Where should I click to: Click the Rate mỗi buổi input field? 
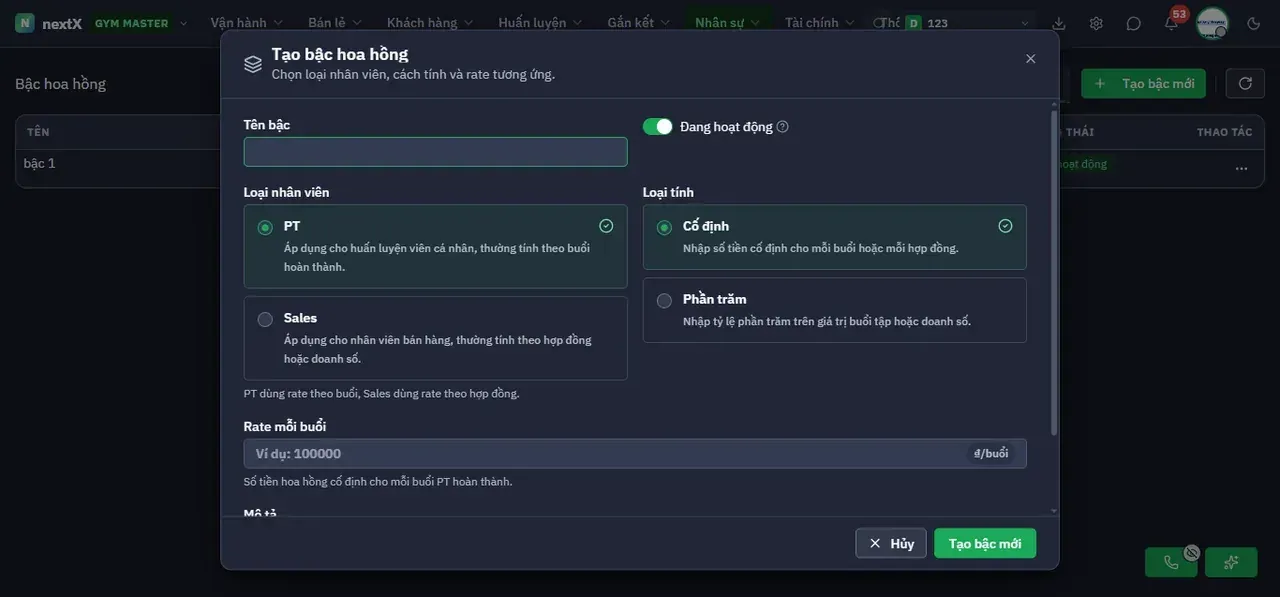coord(635,454)
